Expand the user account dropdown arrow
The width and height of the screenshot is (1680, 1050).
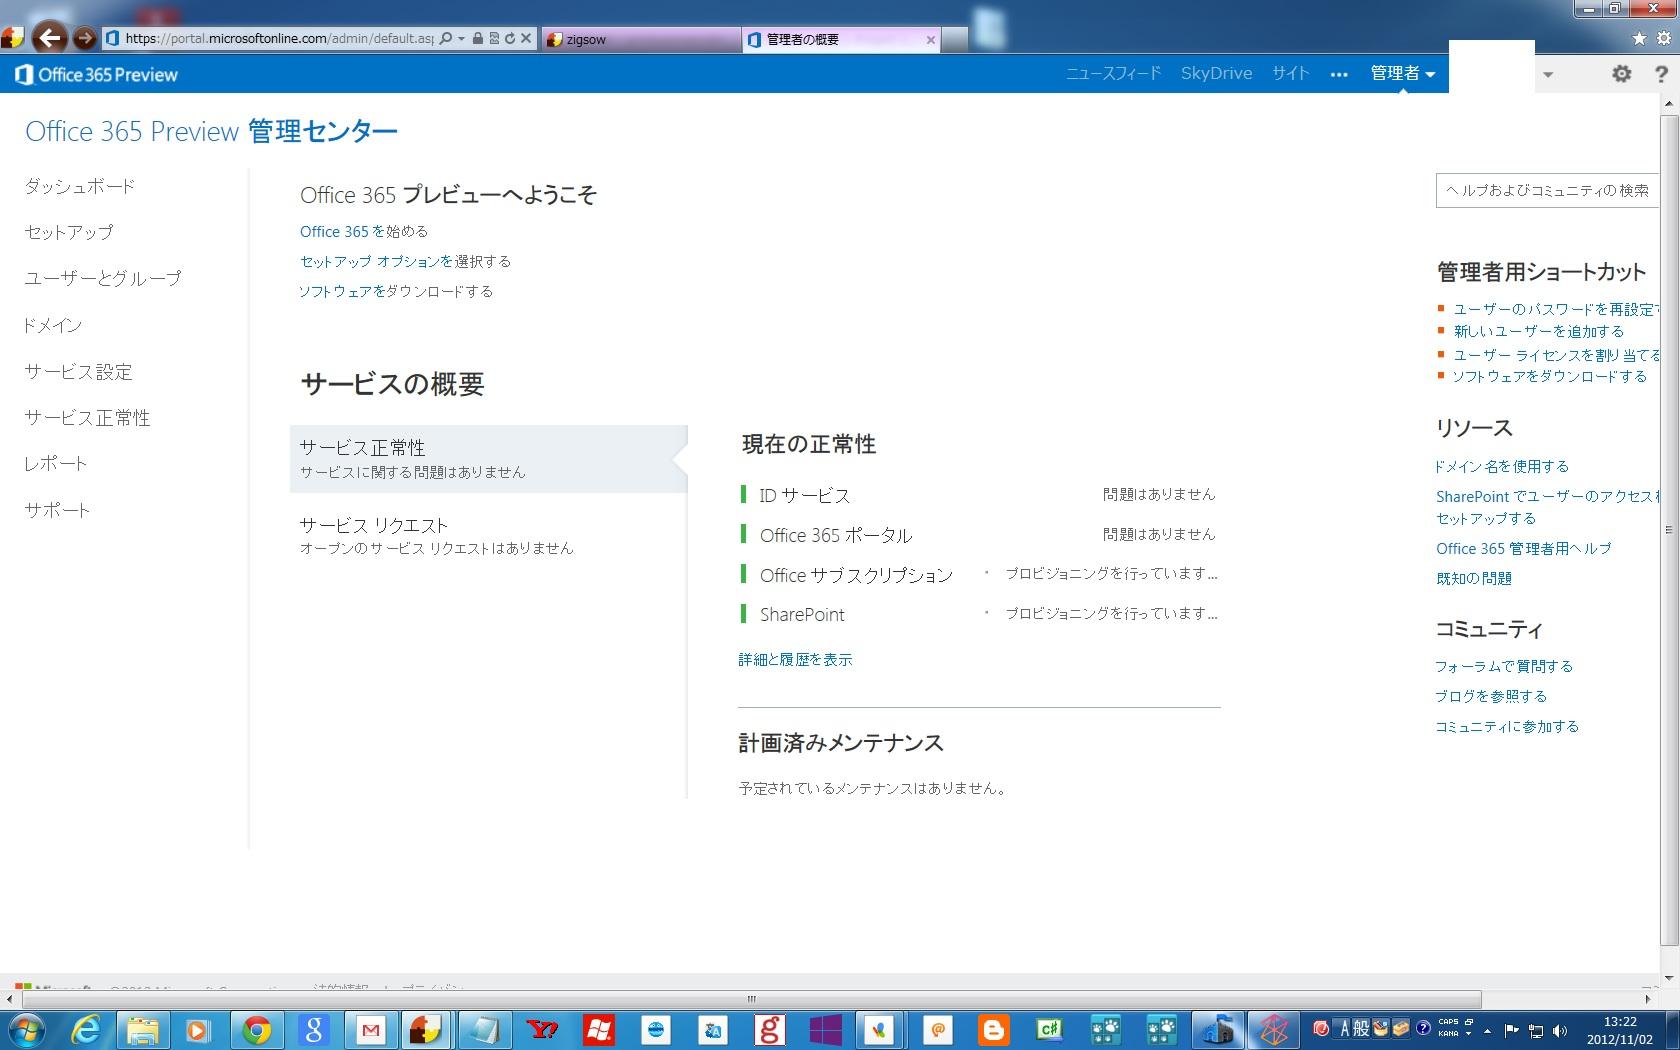pyautogui.click(x=1548, y=74)
